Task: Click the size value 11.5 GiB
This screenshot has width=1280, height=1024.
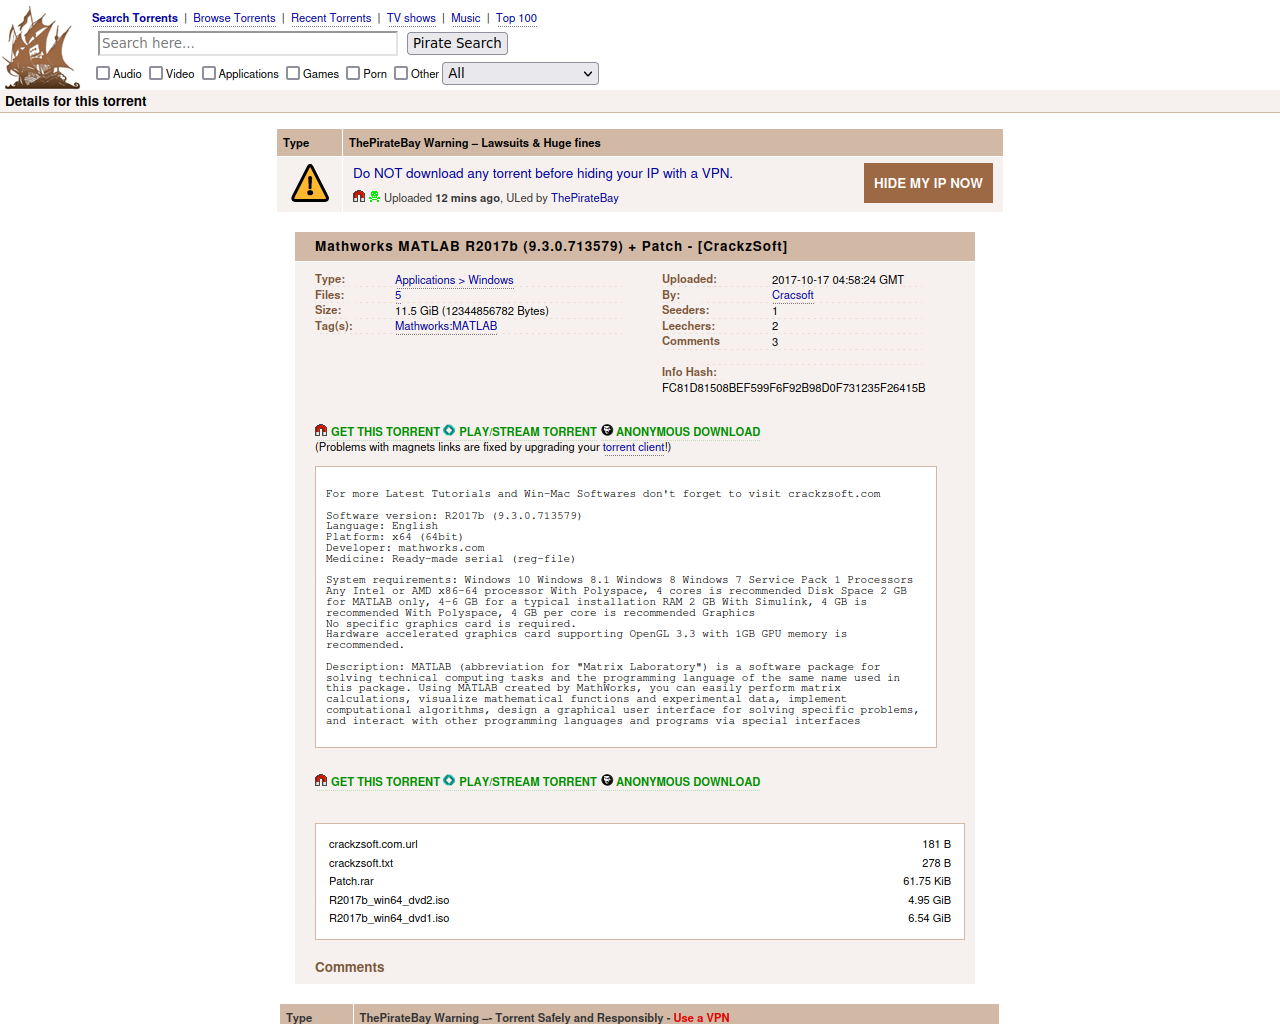Action: click(x=472, y=311)
